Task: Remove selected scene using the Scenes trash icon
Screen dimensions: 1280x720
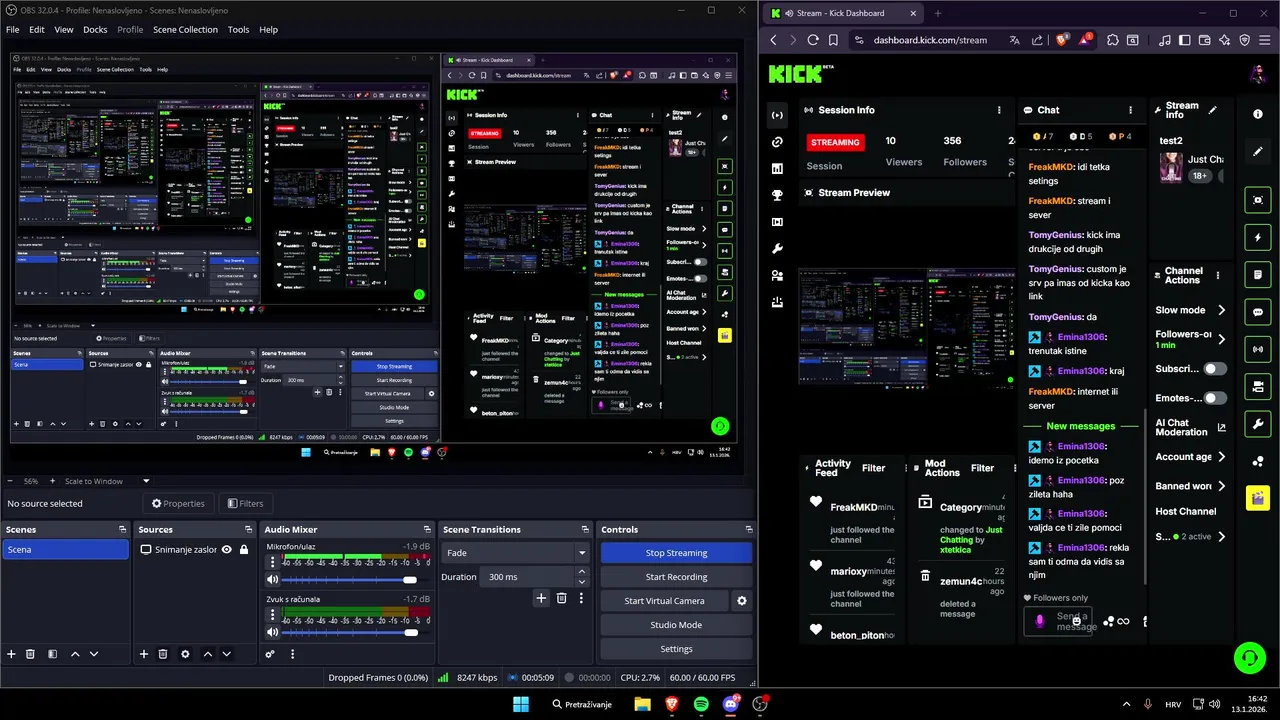Action: point(31,654)
